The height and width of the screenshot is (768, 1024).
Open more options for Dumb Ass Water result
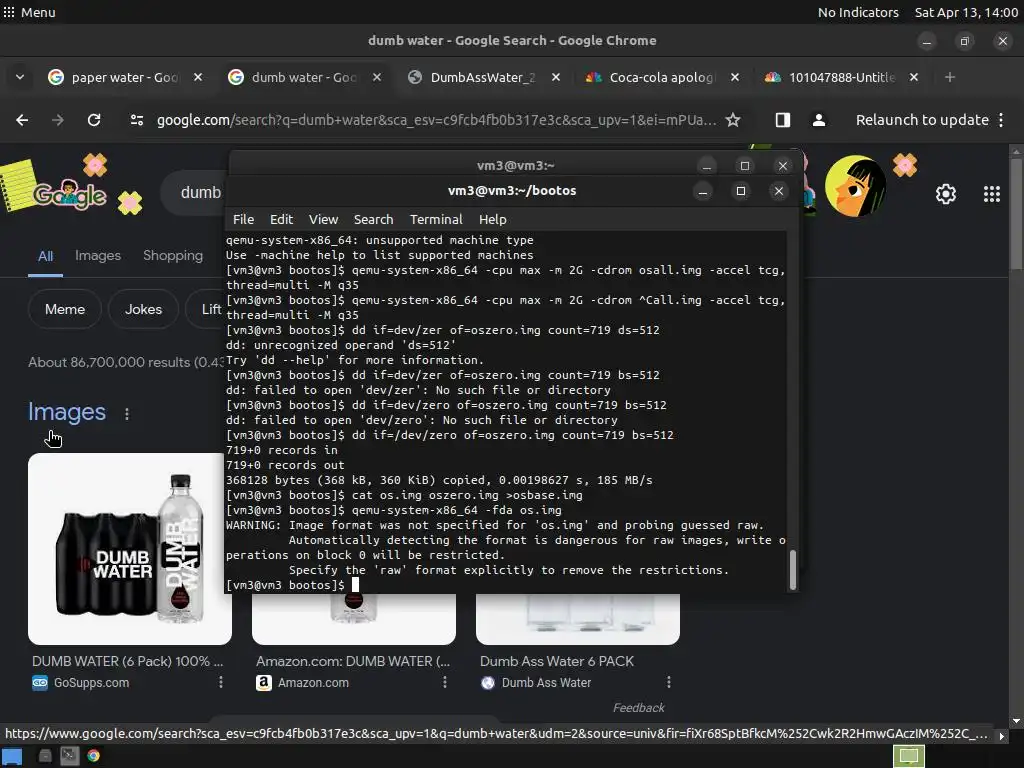point(669,682)
